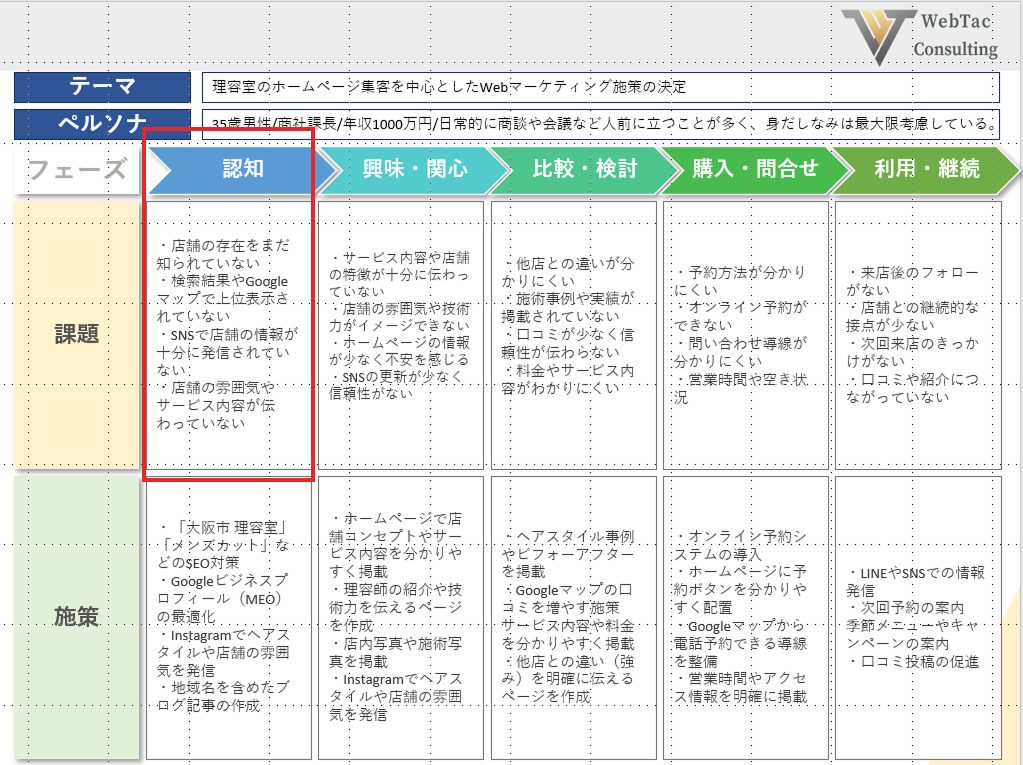1023x765 pixels.
Task: Click the persona description text box
Action: (x=600, y=125)
